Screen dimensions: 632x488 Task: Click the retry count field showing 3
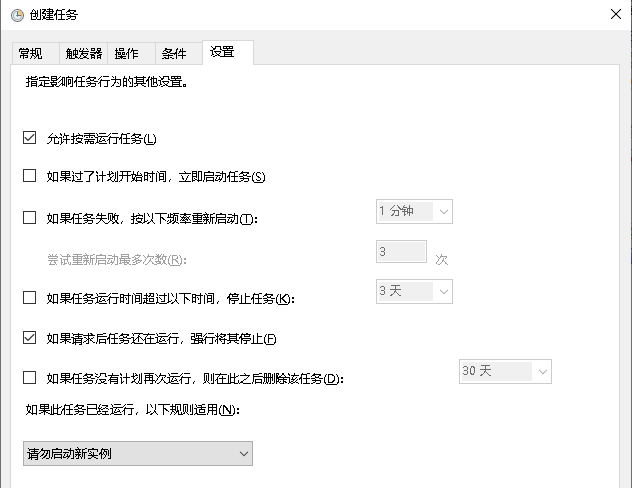(x=400, y=252)
